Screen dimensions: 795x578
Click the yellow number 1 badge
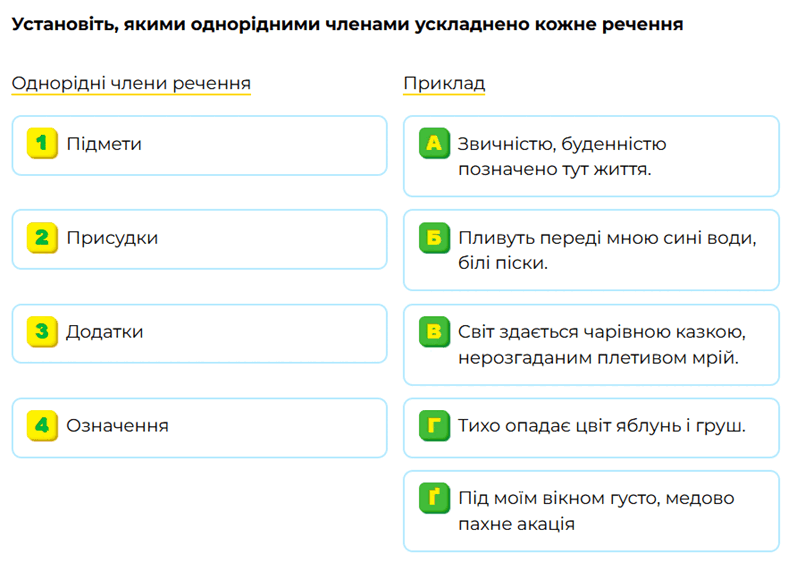click(42, 143)
